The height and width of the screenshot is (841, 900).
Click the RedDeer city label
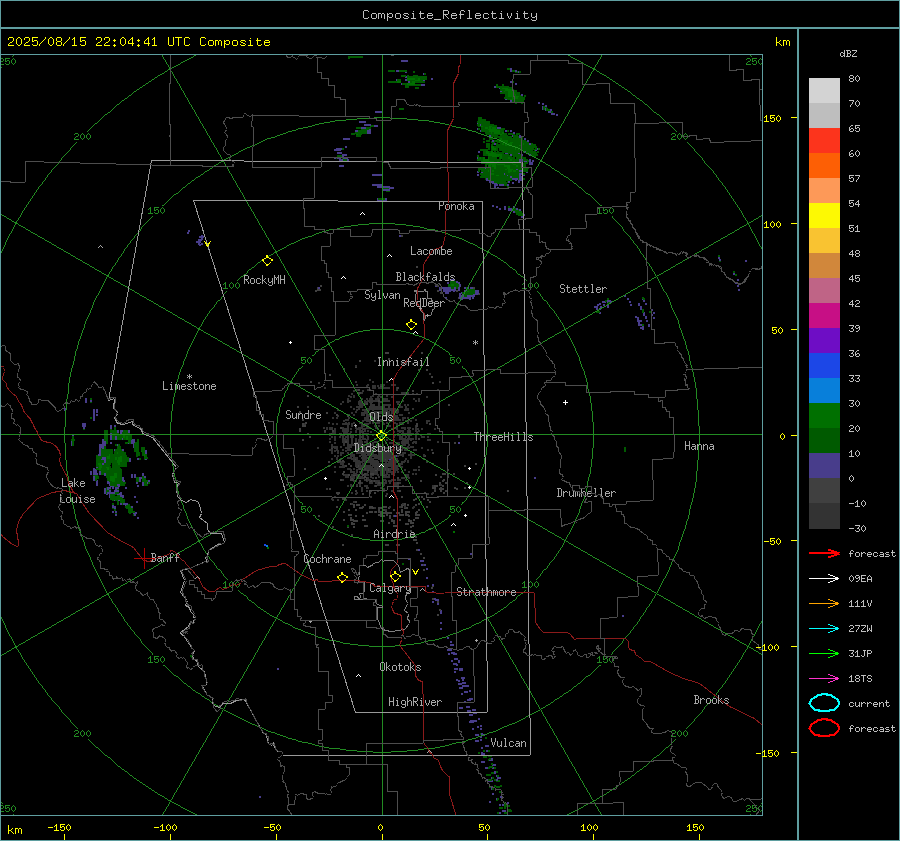tap(424, 303)
